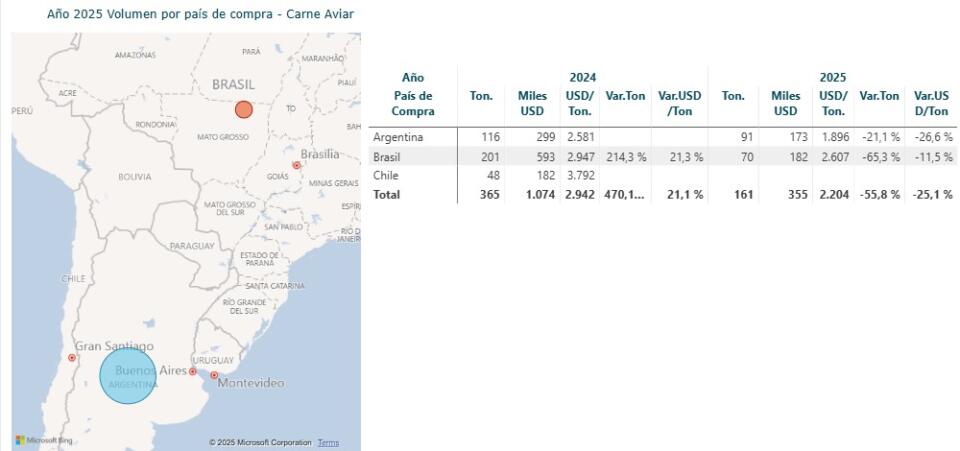Viewport: 960px width, 451px height.
Task: Click the 2024 Var.USD/Ton column header
Action: click(x=680, y=103)
